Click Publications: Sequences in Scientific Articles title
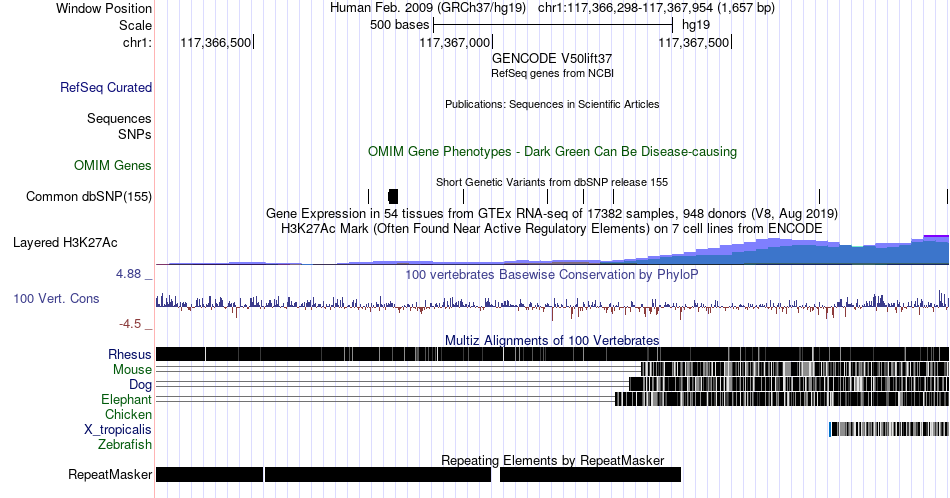The image size is (950, 498). (x=552, y=104)
